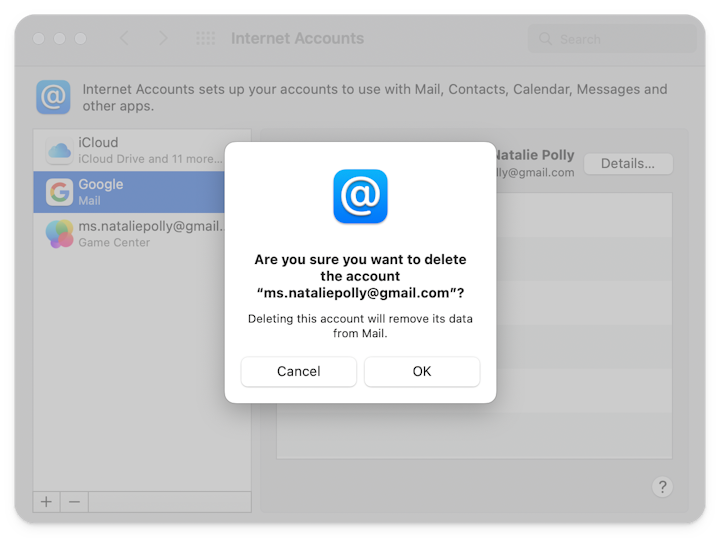Viewport: 720px width, 538px height.
Task: Click the red close window button
Action: 39,39
